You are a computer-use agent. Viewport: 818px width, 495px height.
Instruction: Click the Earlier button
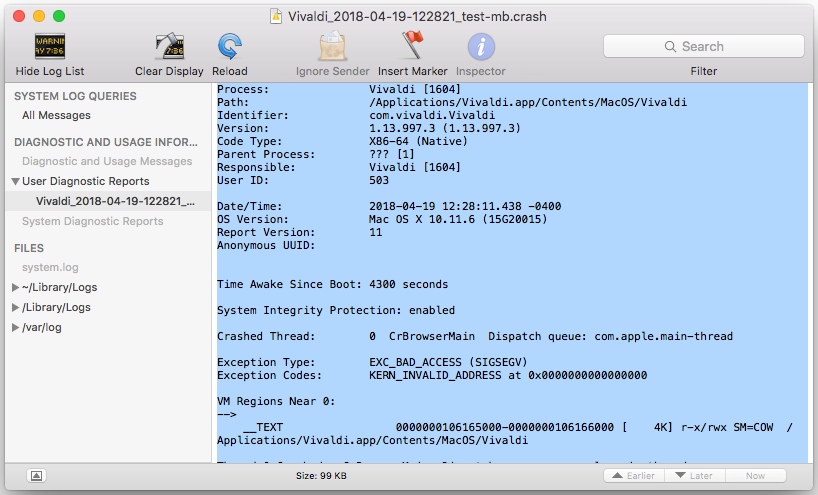tap(634, 476)
